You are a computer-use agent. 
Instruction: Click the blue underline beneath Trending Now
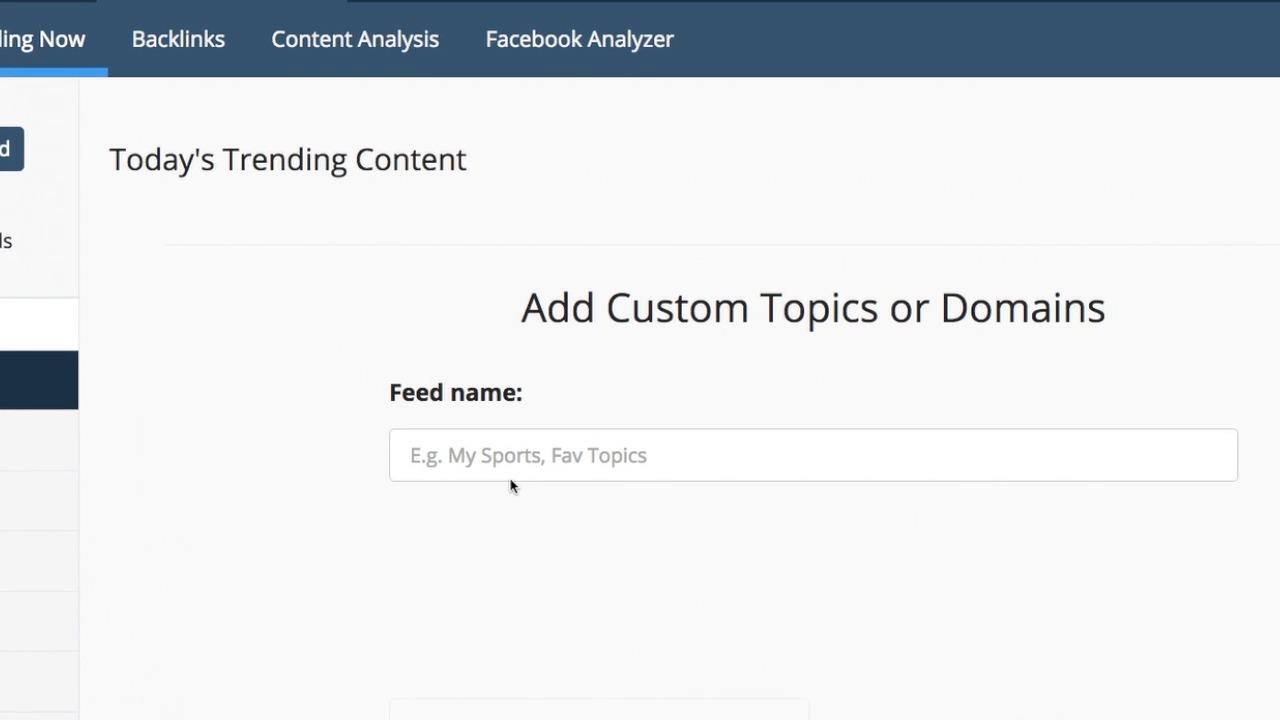pos(53,73)
